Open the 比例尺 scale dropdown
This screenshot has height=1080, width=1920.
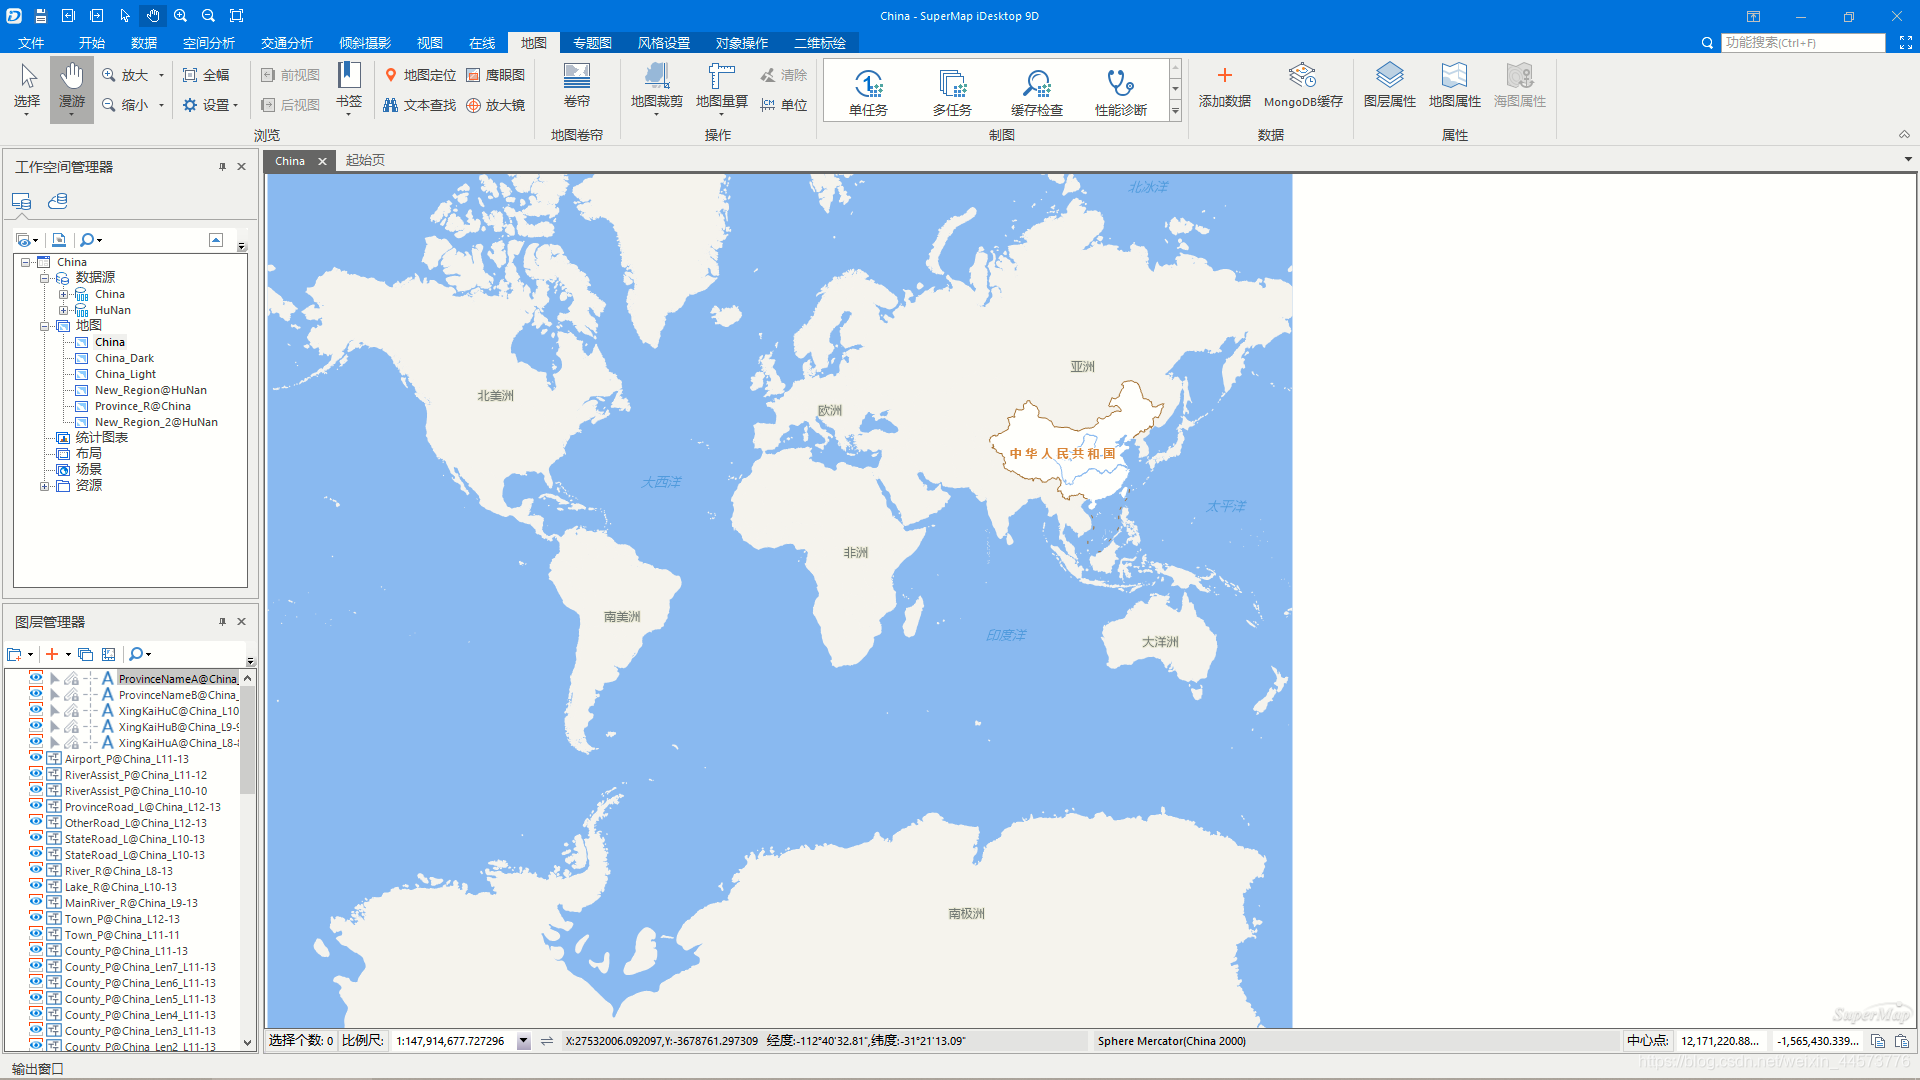[x=523, y=1041]
